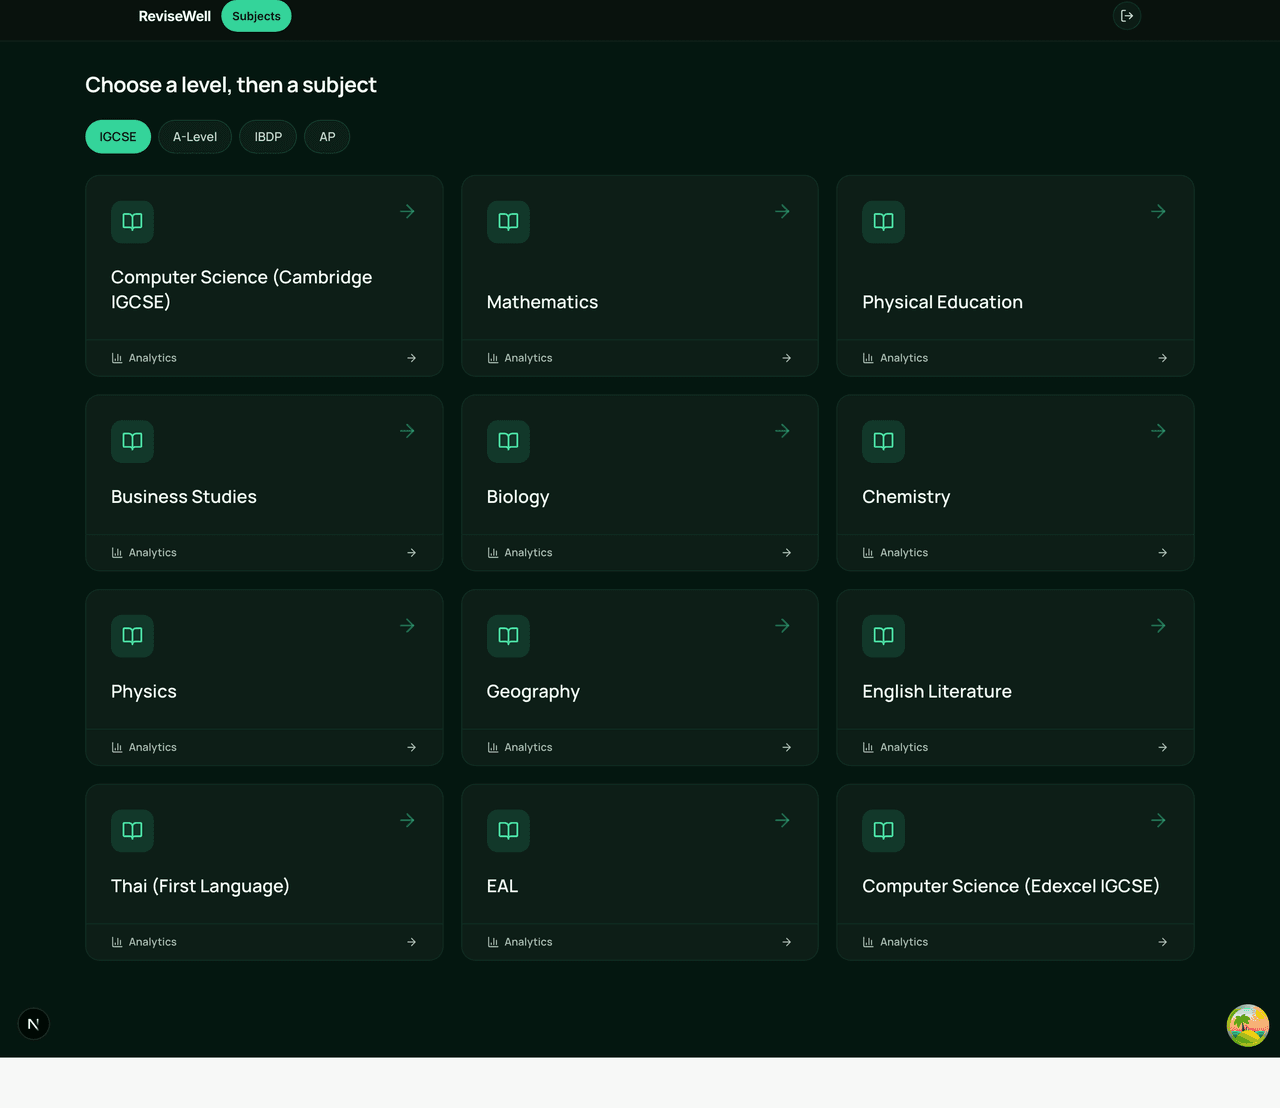Click the Subjects pill in the header
Viewport: 1280px width, 1108px height.
coord(256,16)
